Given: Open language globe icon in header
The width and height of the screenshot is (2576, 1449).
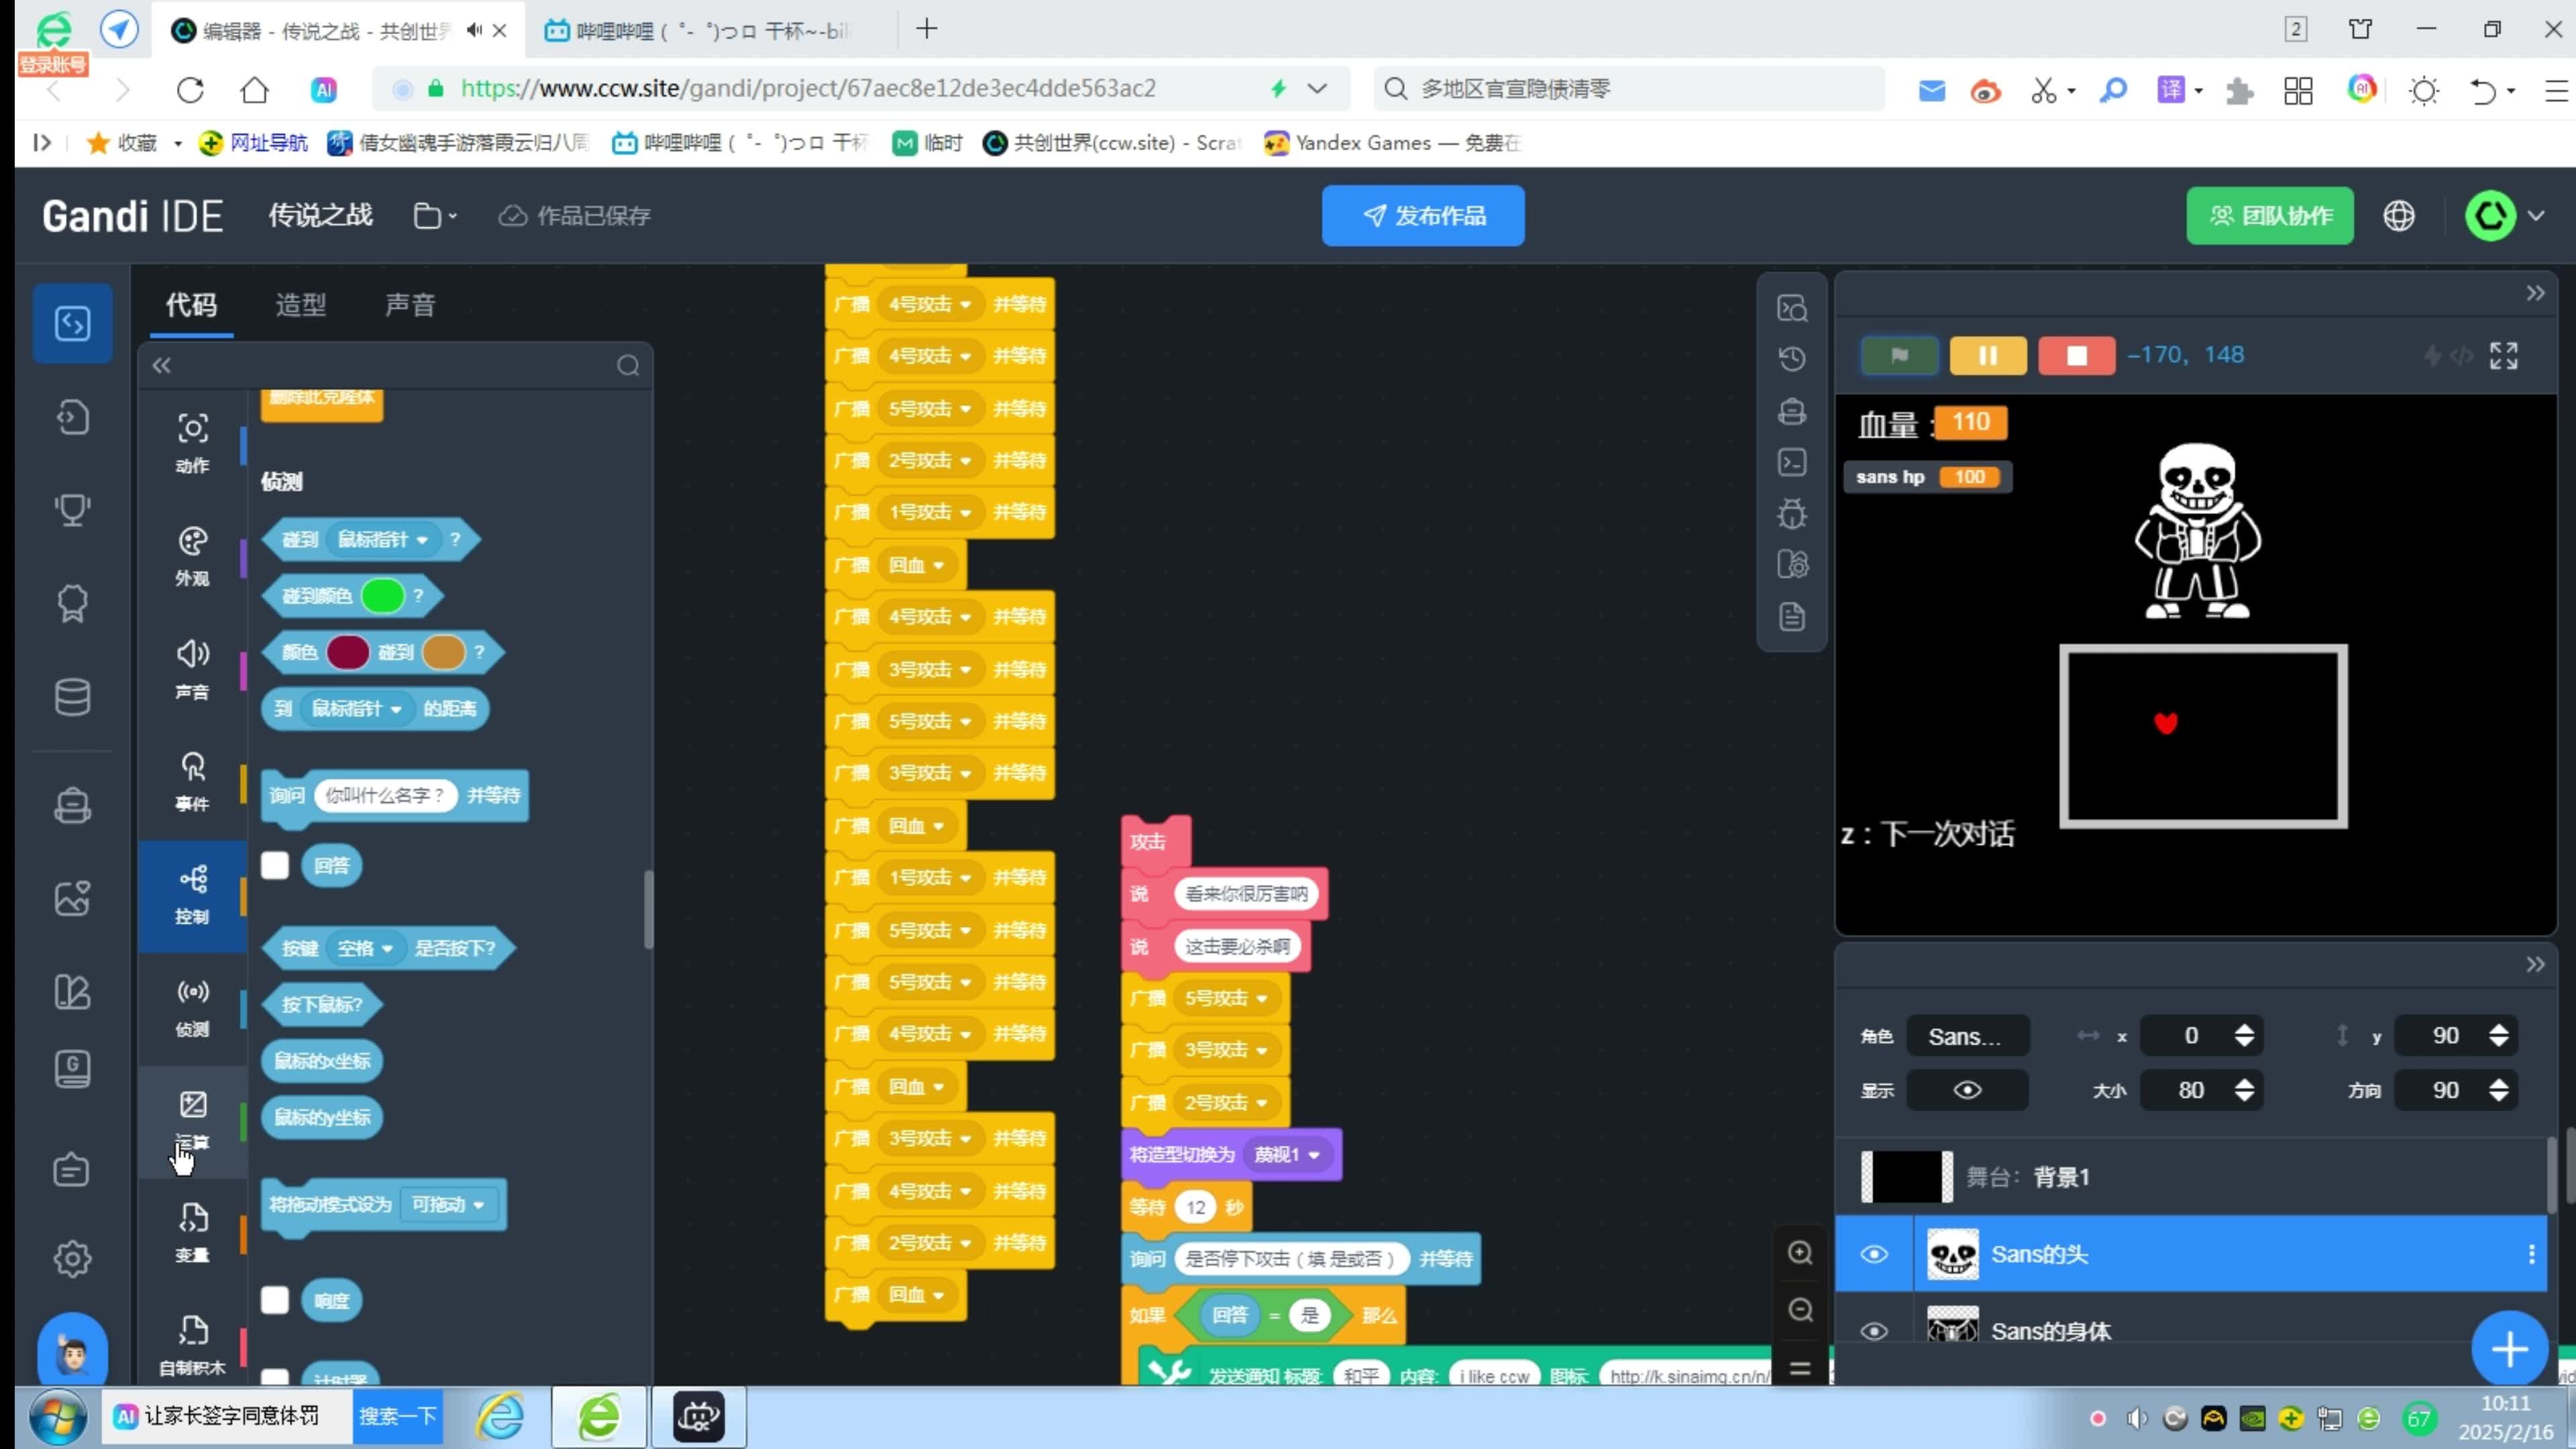Looking at the screenshot, I should [x=2399, y=216].
